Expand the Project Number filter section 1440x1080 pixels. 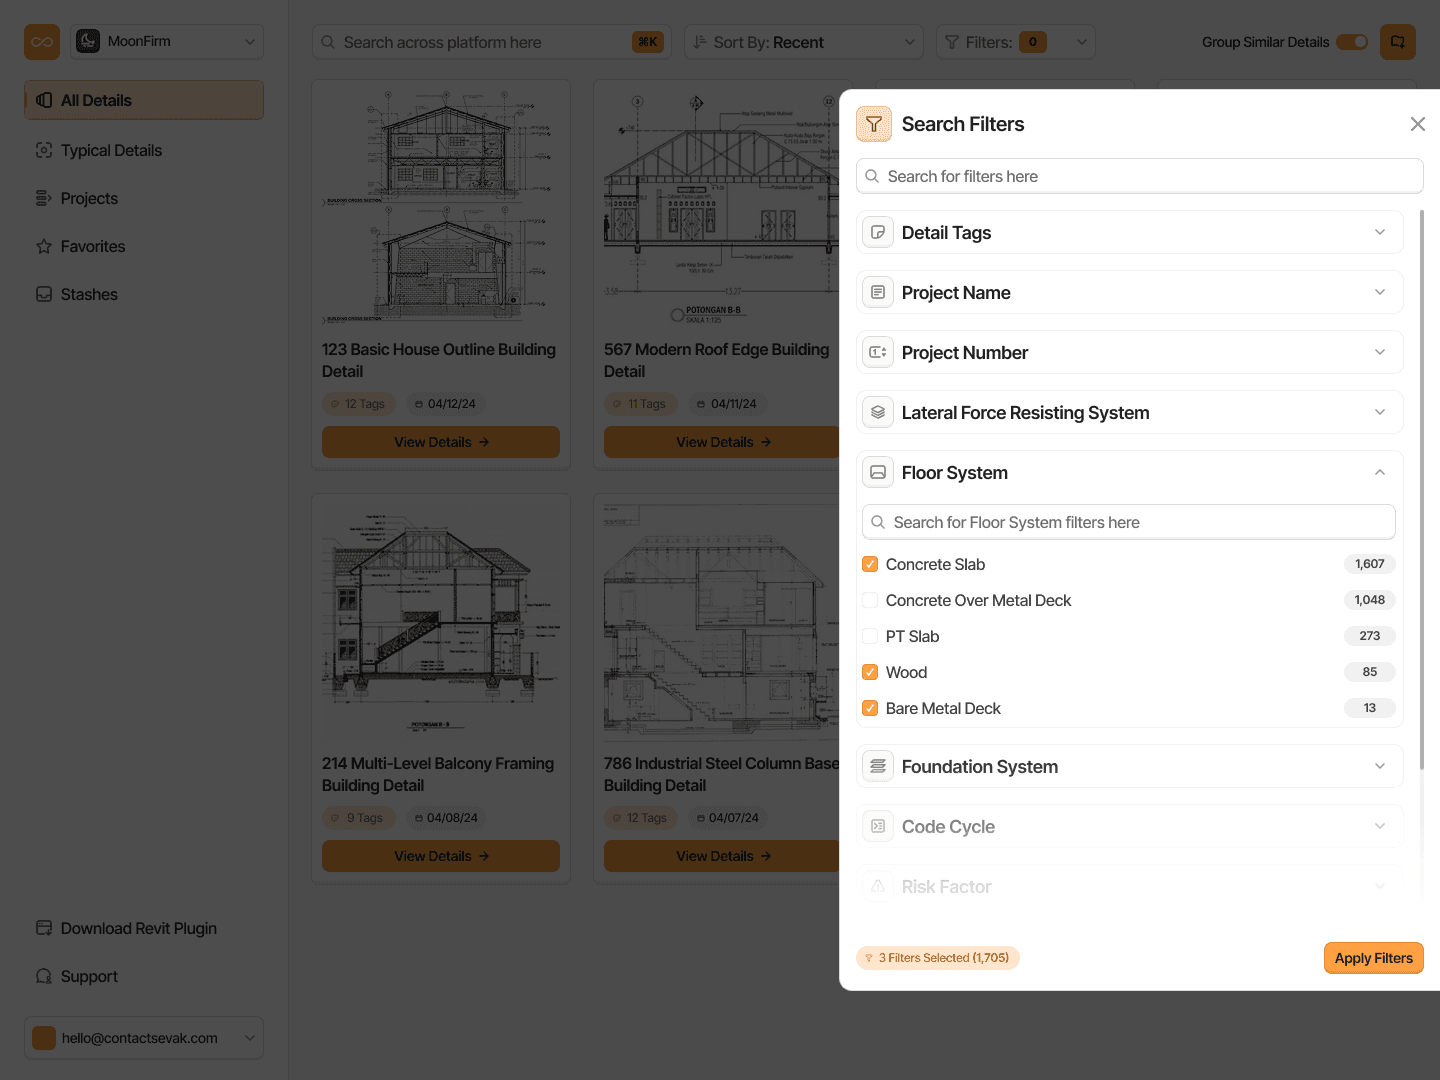click(1380, 352)
